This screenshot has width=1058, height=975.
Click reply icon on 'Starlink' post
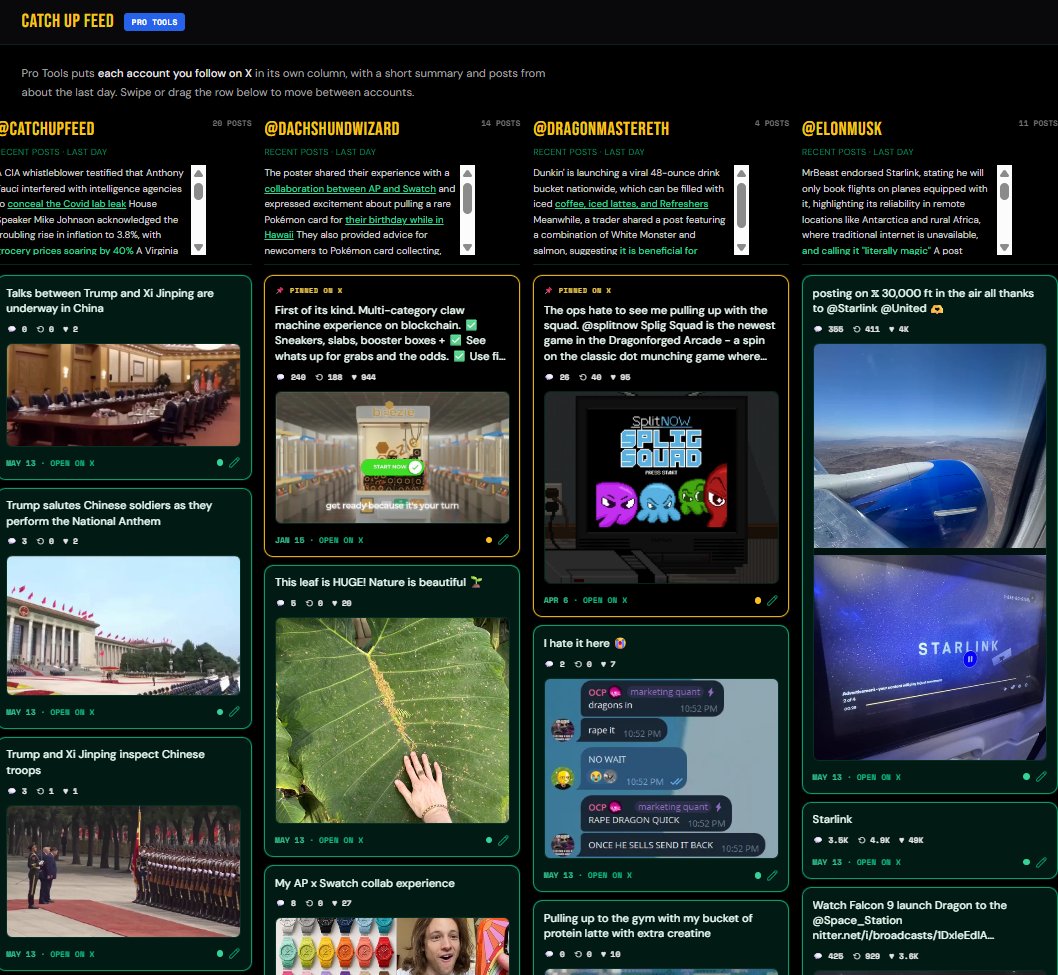(x=818, y=840)
